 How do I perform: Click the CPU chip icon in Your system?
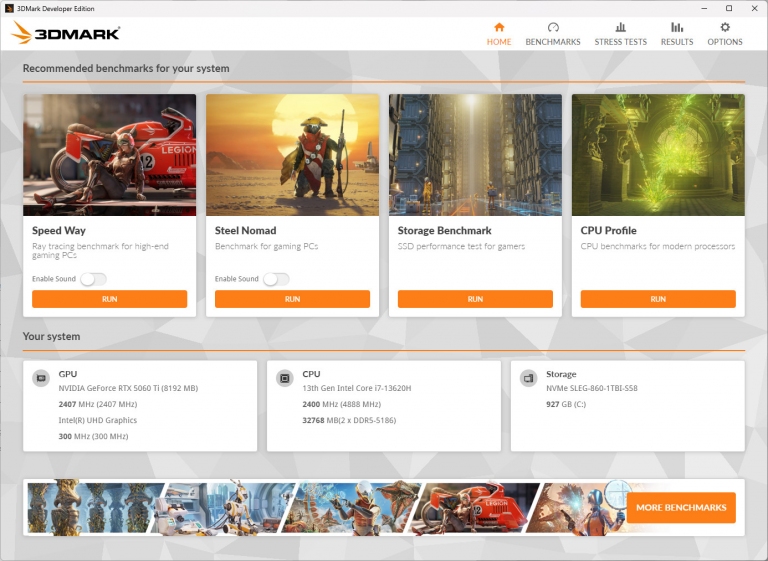click(285, 378)
